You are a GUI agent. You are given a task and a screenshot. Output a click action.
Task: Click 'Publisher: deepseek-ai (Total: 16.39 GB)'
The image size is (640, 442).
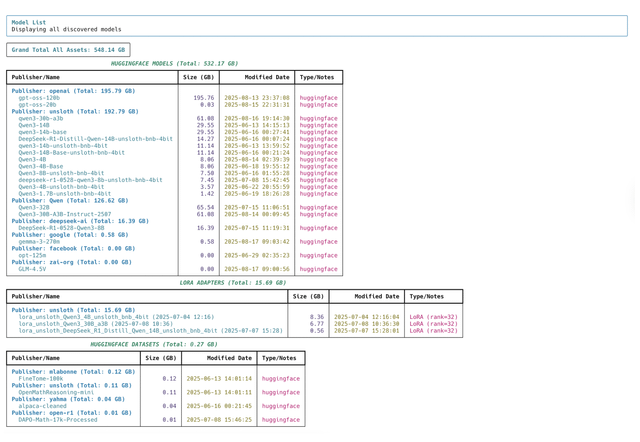click(x=80, y=221)
